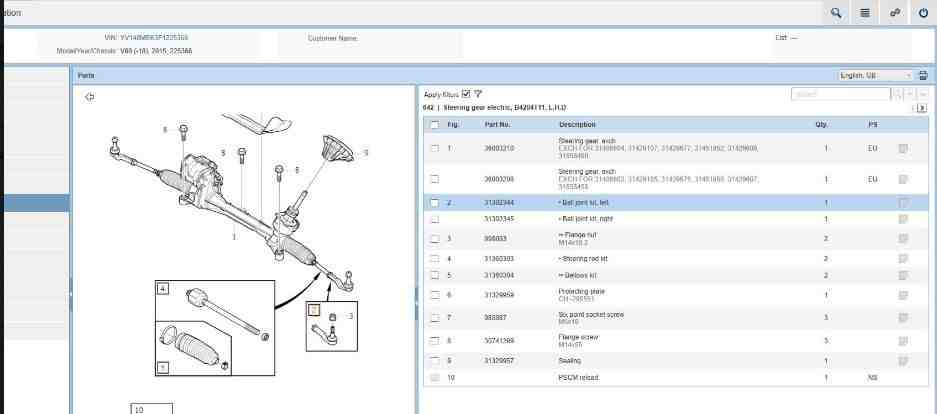This screenshot has width=937, height=414.
Task: Open the English, US language dropdown
Action: (876, 75)
